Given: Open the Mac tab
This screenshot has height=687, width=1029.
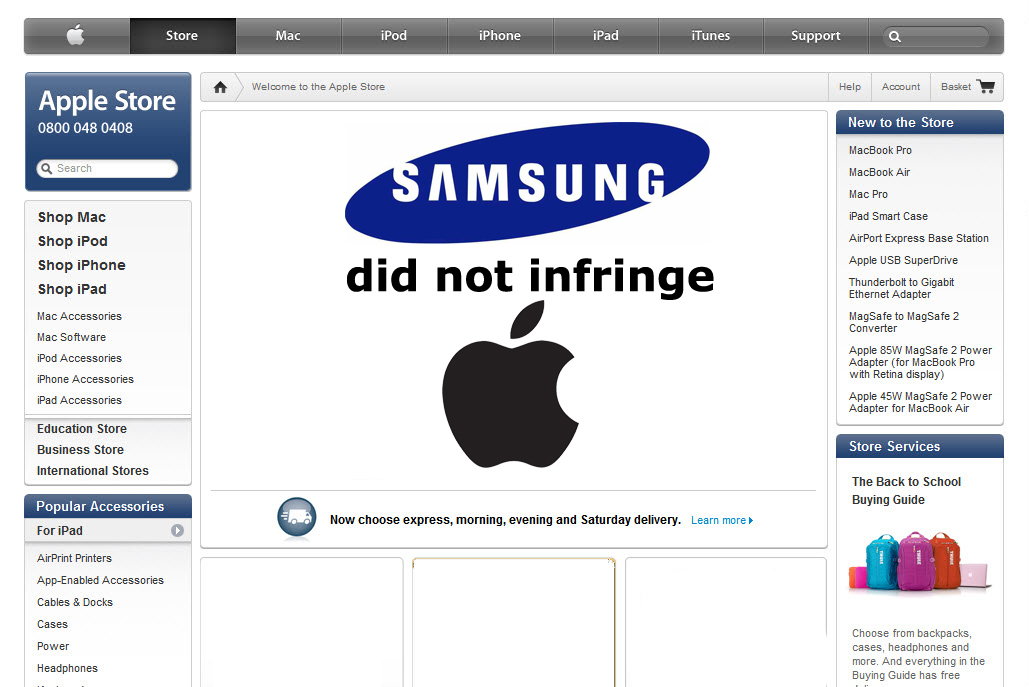Looking at the screenshot, I should click(288, 35).
